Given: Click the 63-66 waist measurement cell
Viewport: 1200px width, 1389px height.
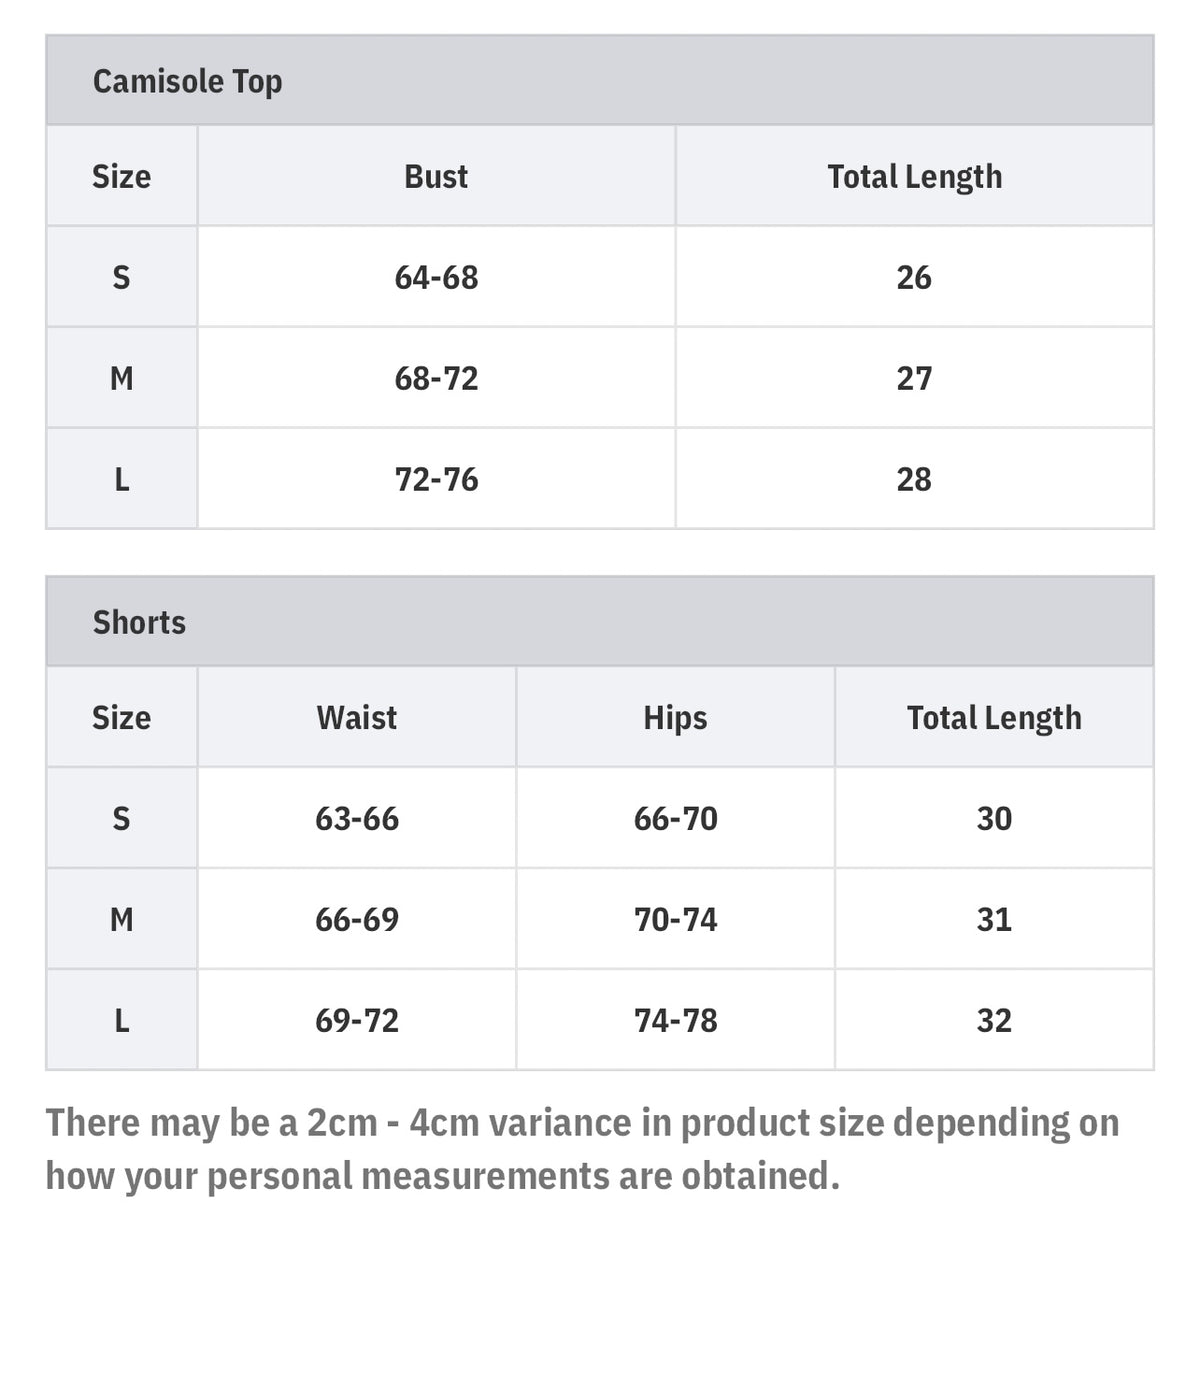Looking at the screenshot, I should coord(356,818).
